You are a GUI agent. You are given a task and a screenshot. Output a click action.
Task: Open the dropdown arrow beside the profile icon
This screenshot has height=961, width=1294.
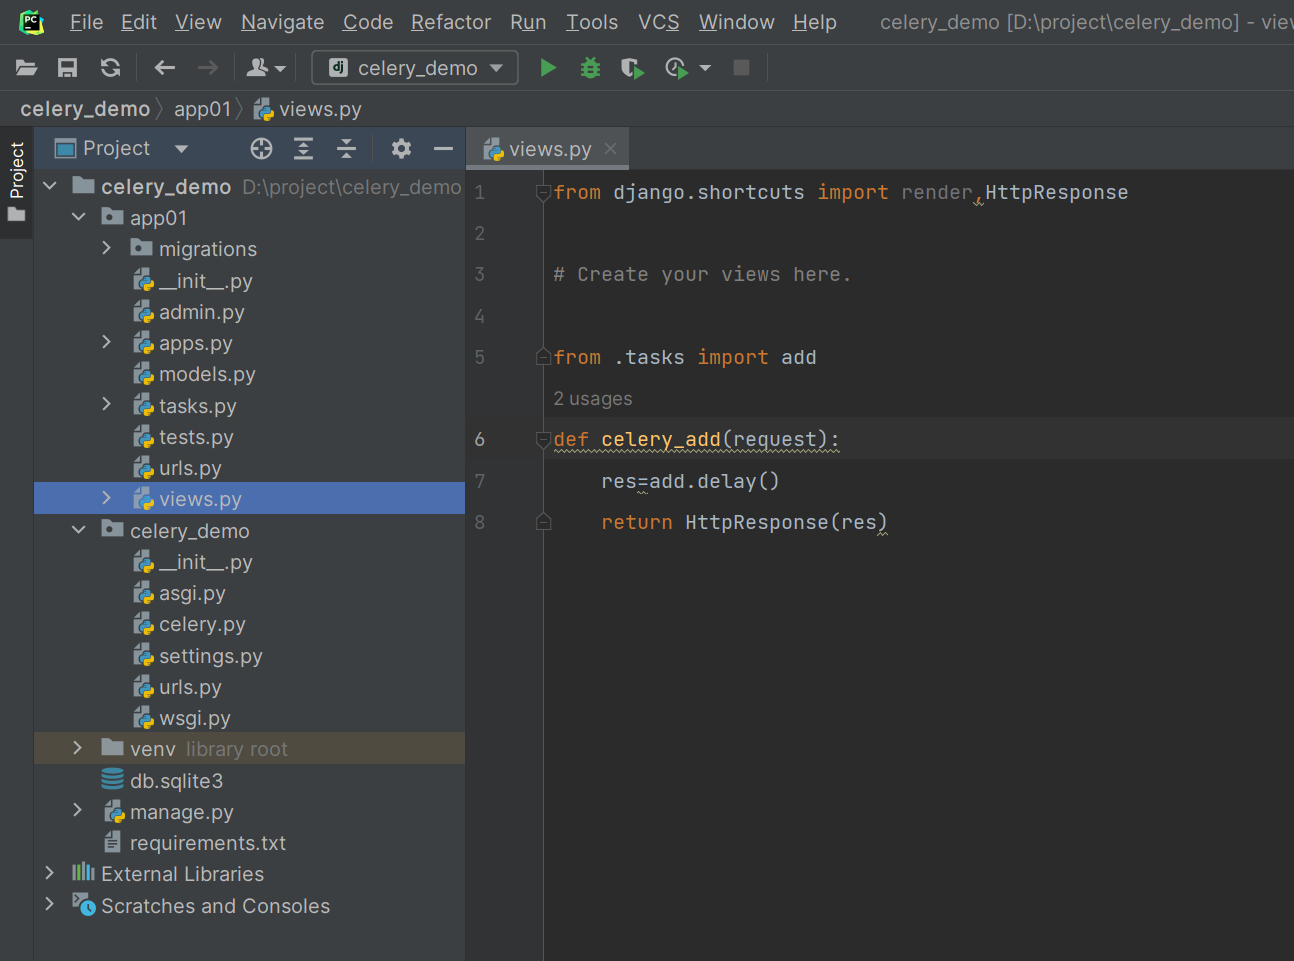pos(705,68)
